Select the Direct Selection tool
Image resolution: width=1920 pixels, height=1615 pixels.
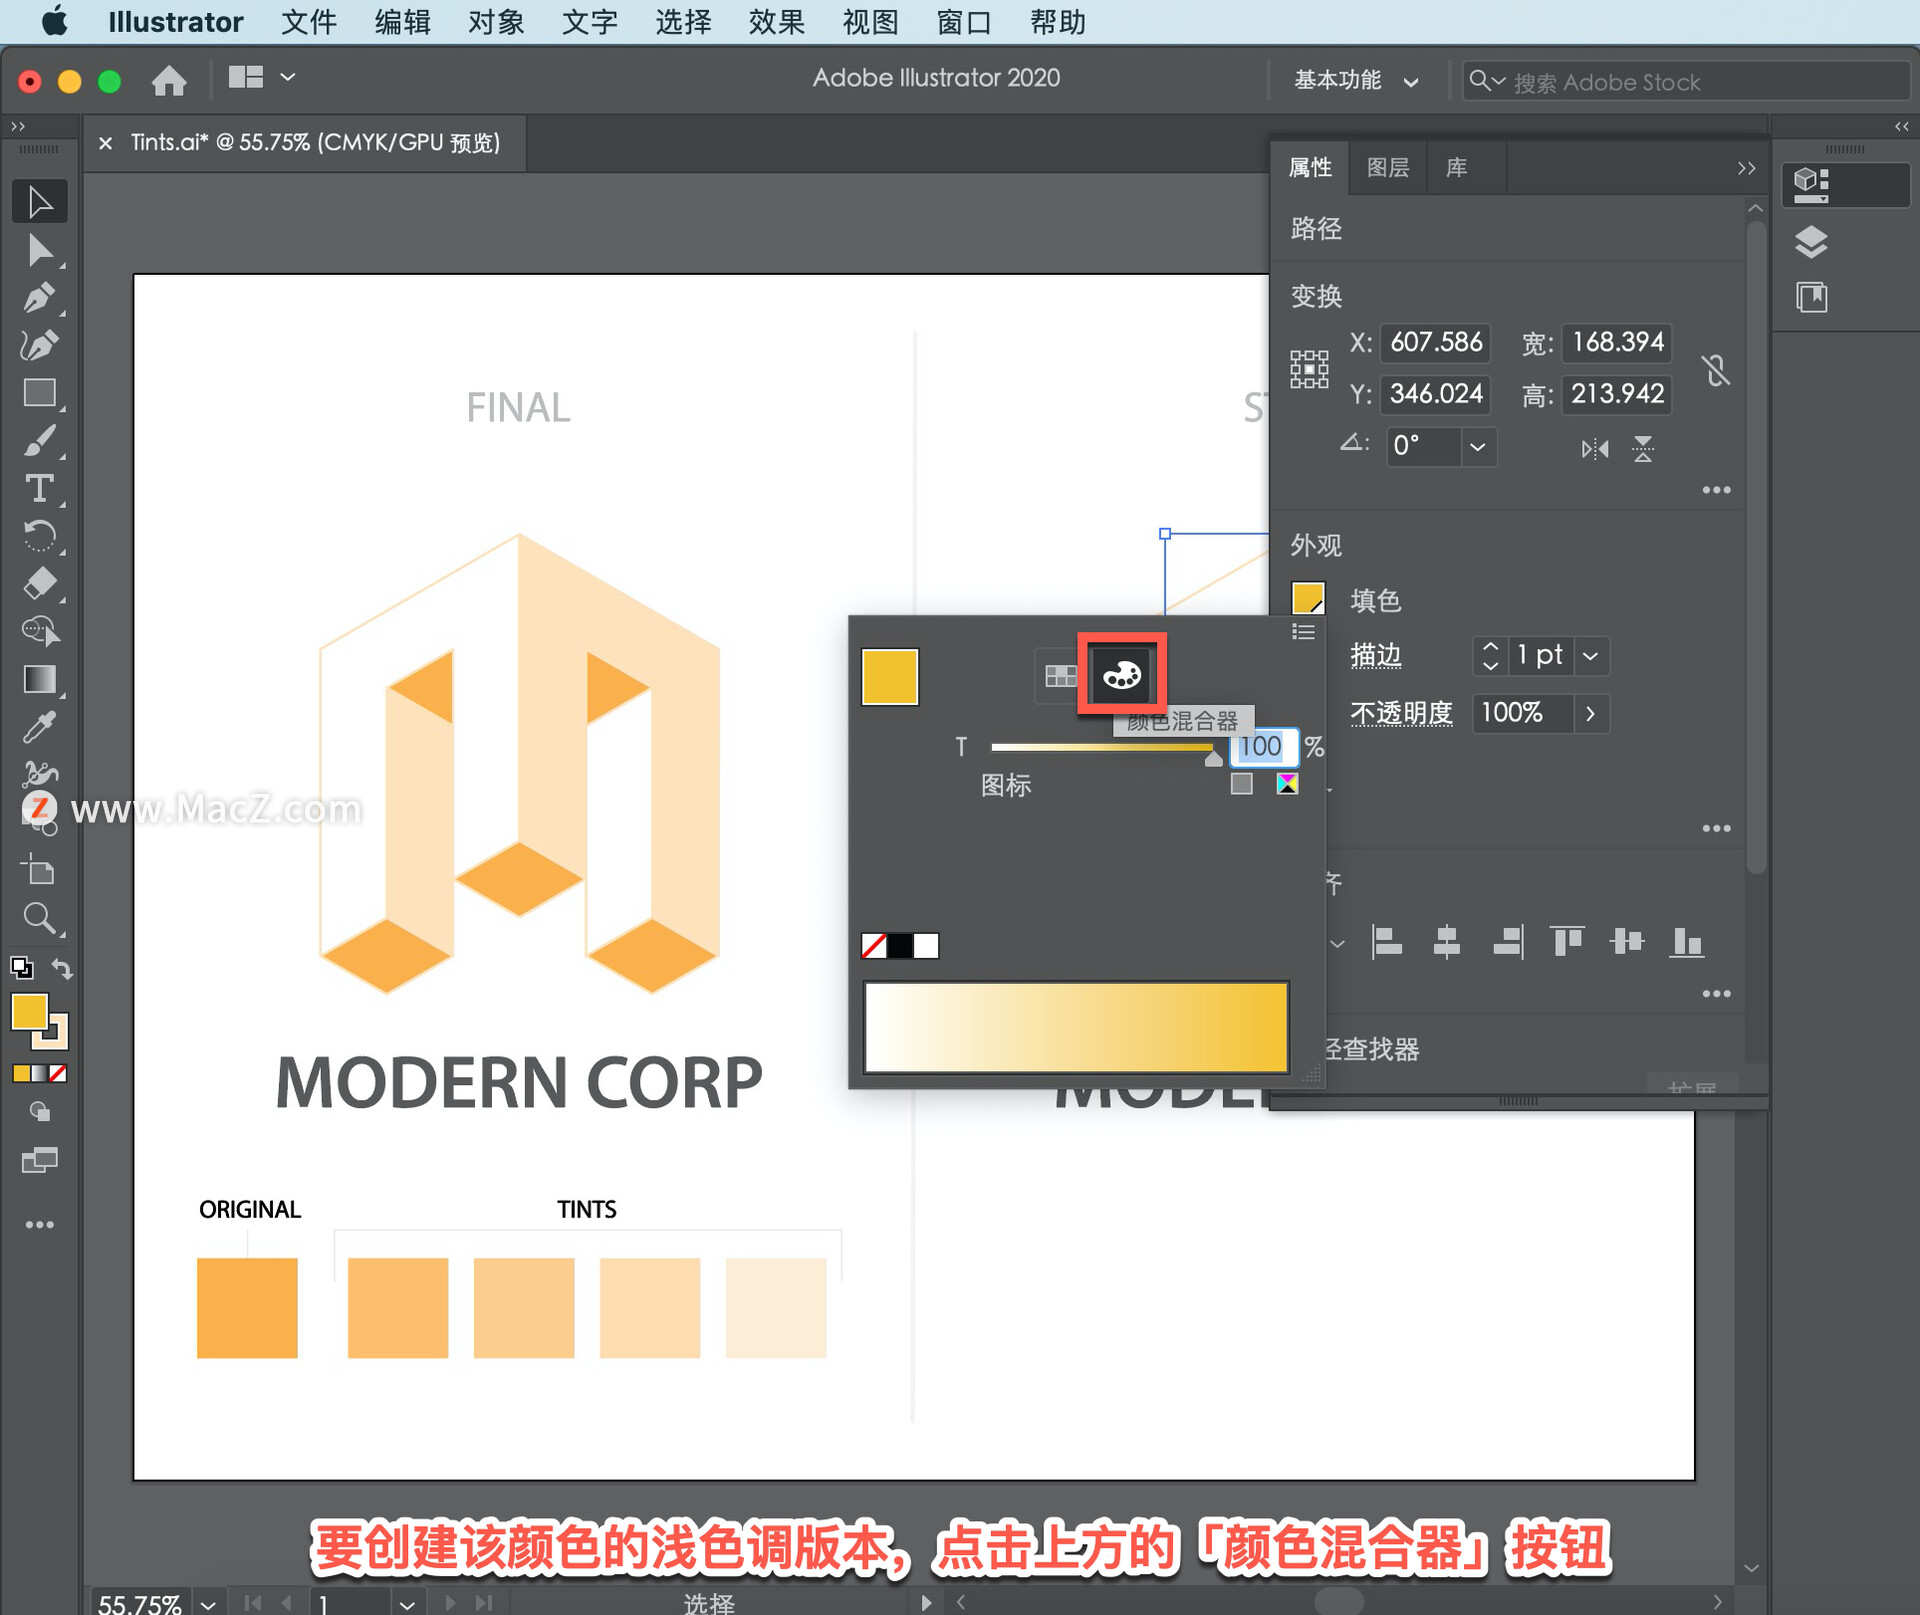click(39, 250)
